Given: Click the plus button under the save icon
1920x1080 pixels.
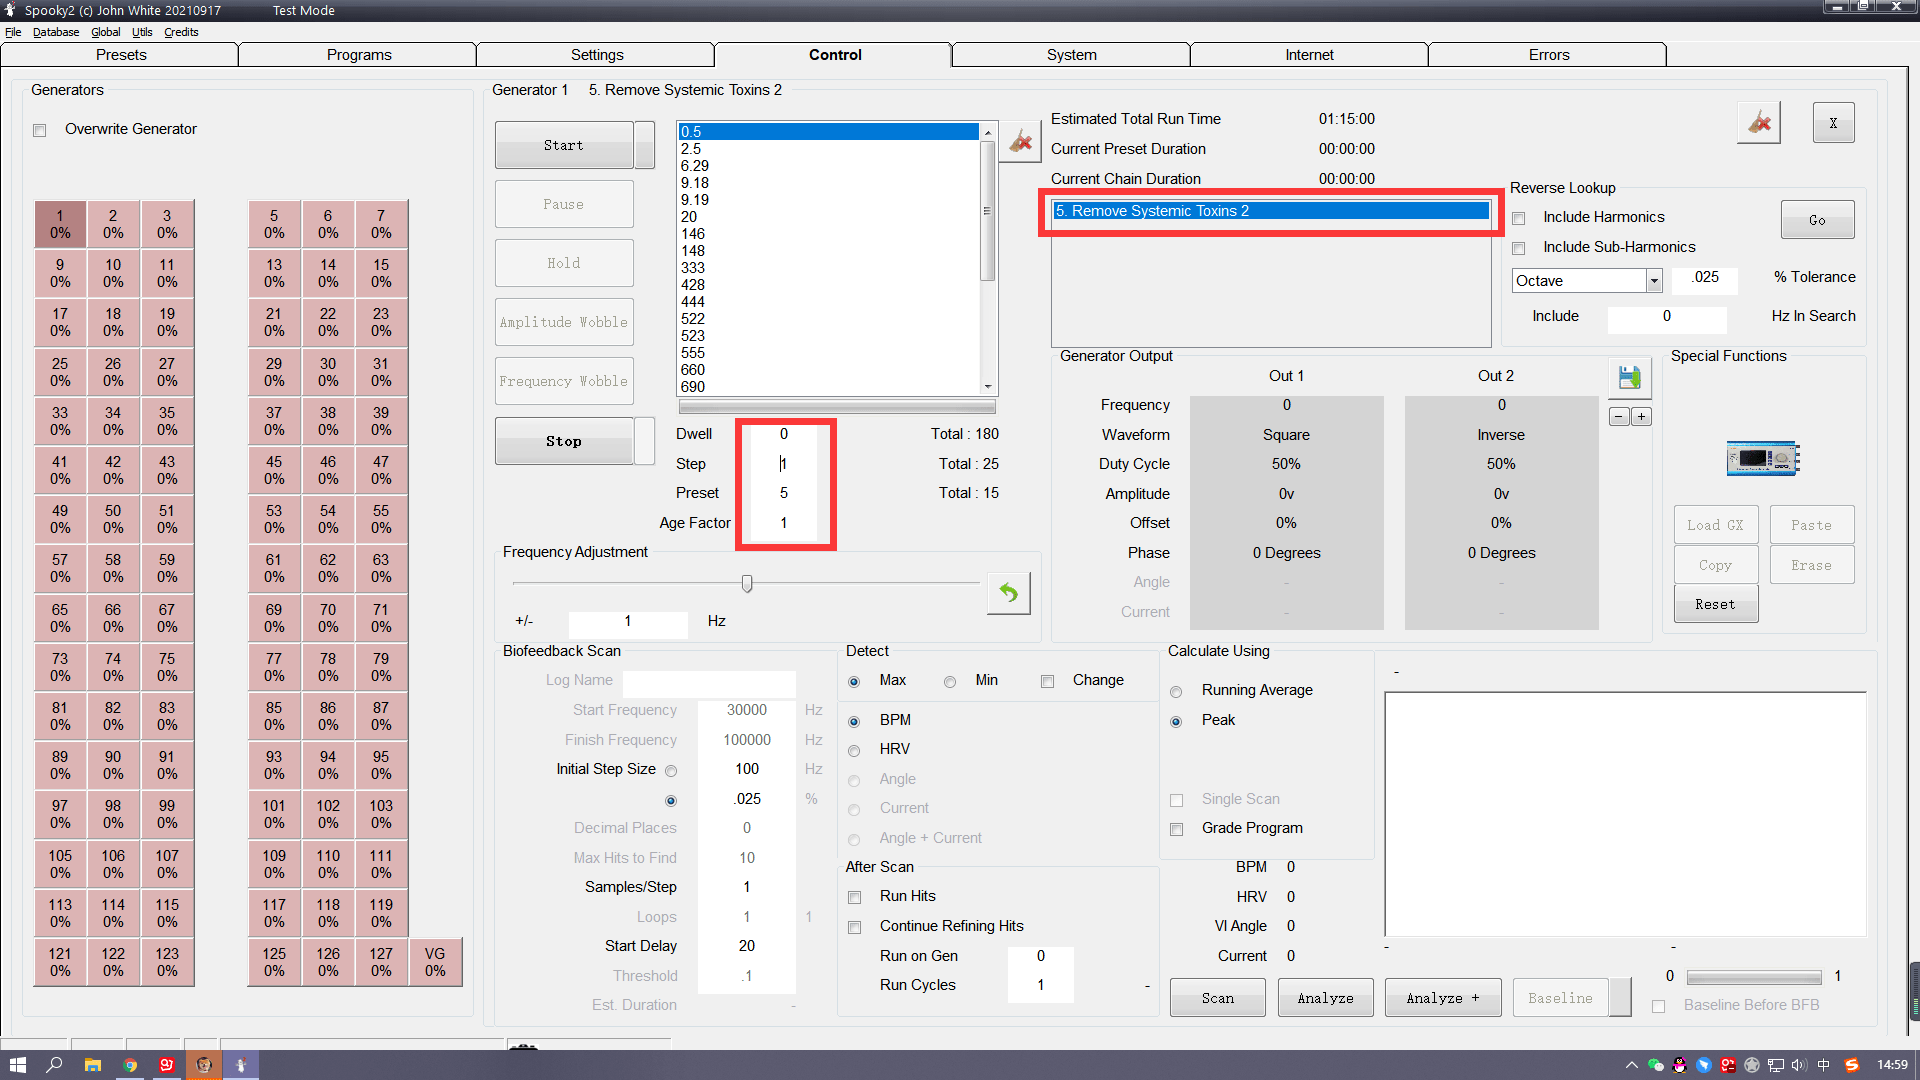Looking at the screenshot, I should 1641,417.
